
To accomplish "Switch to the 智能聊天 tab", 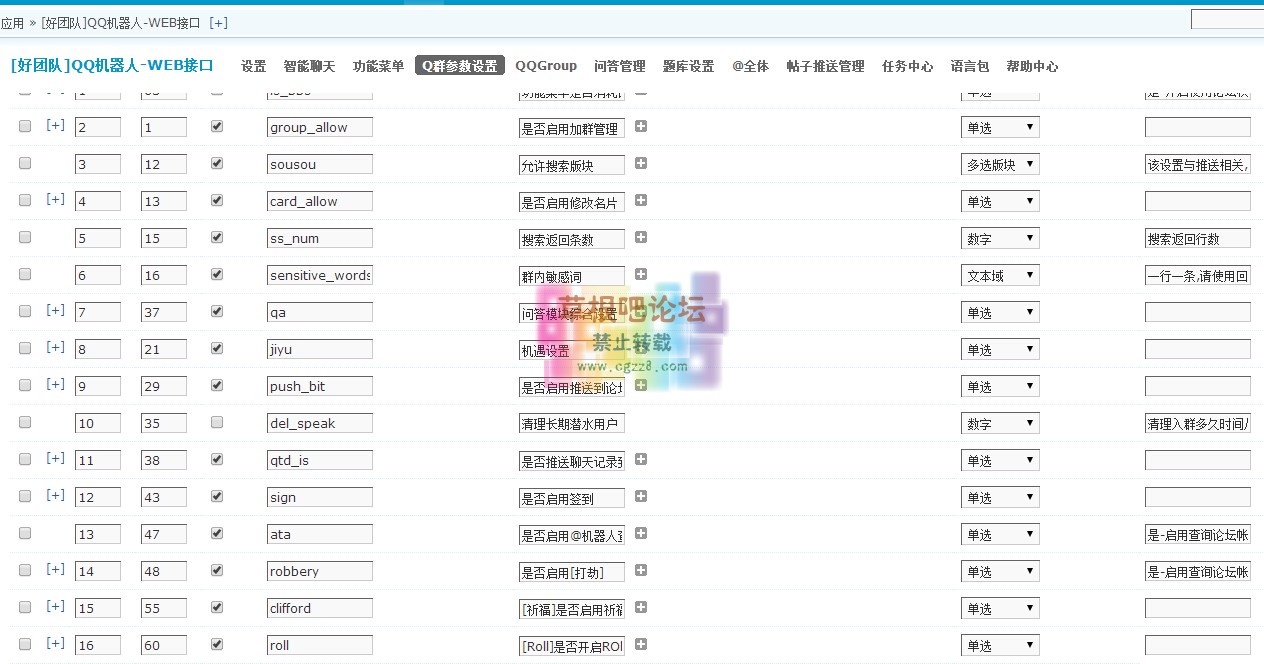I will point(309,66).
